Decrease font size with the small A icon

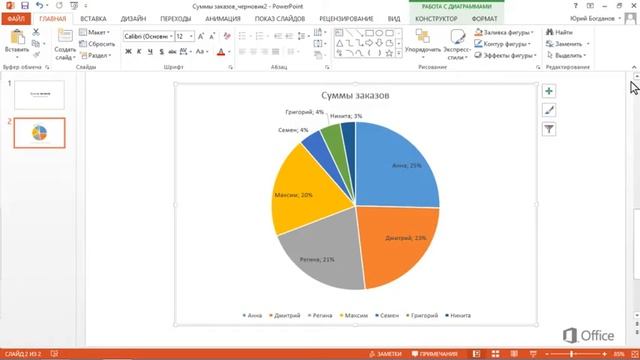tap(212, 37)
